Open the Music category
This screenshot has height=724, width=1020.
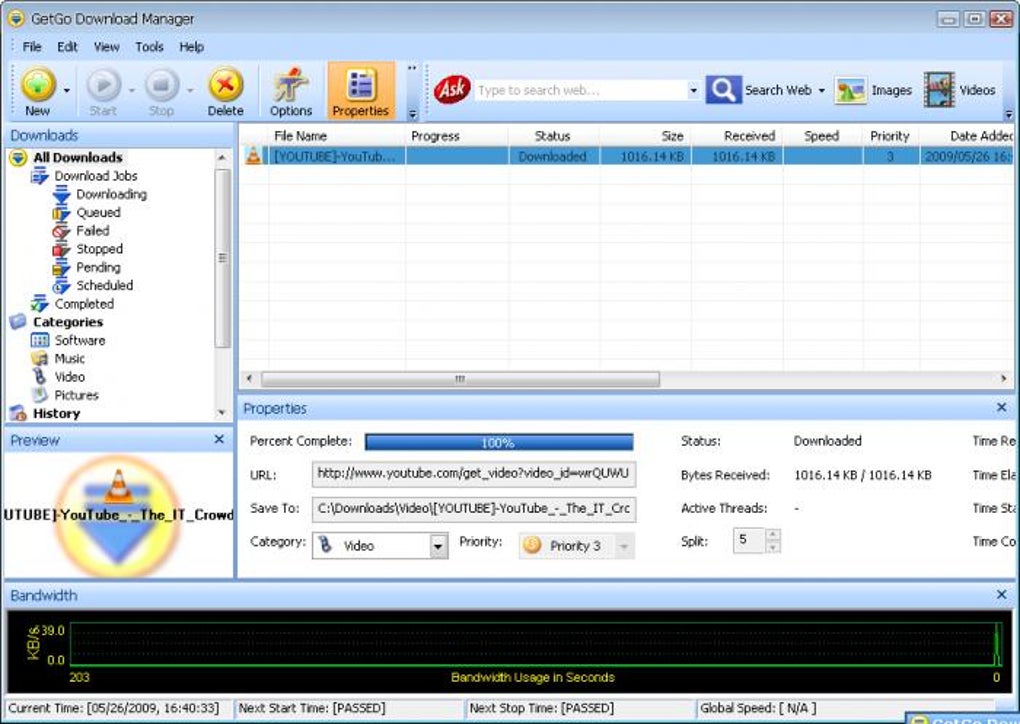click(69, 358)
